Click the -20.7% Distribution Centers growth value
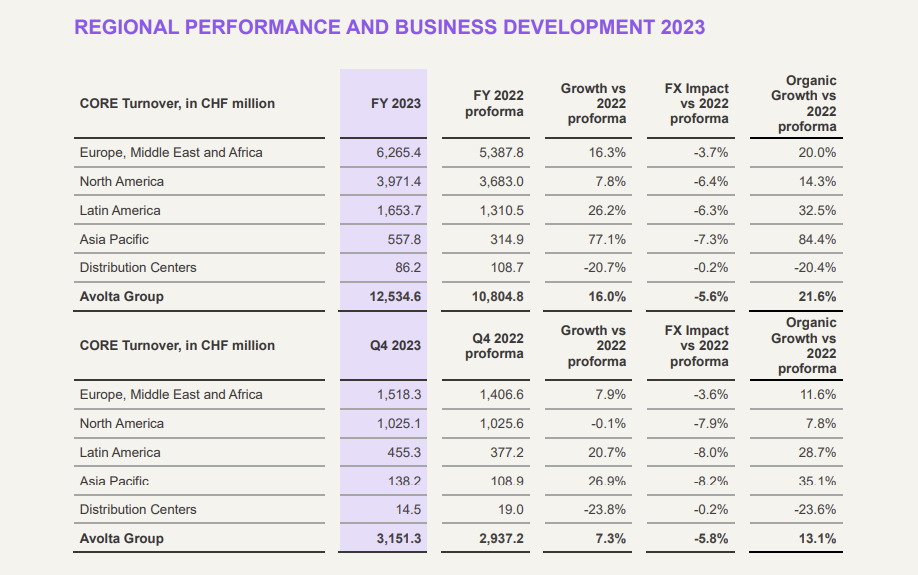 pyautogui.click(x=605, y=268)
